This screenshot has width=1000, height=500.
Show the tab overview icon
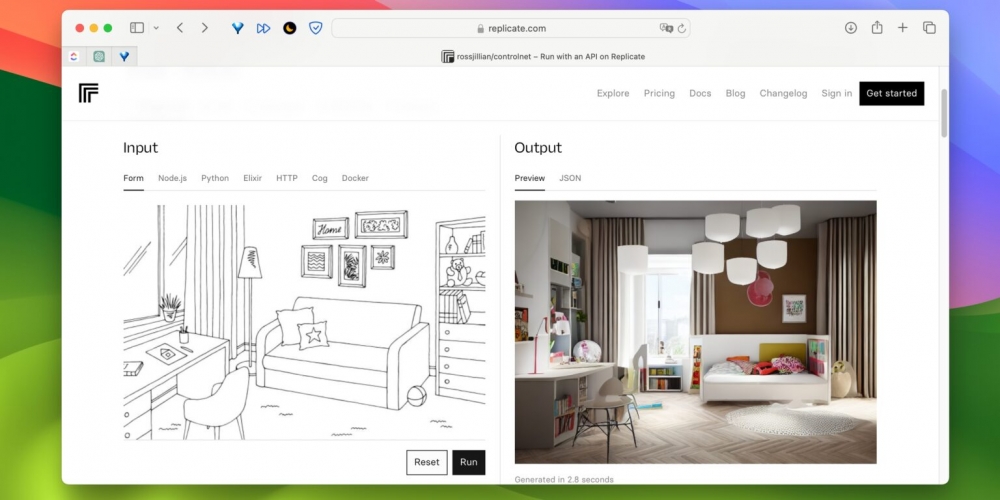pos(929,28)
